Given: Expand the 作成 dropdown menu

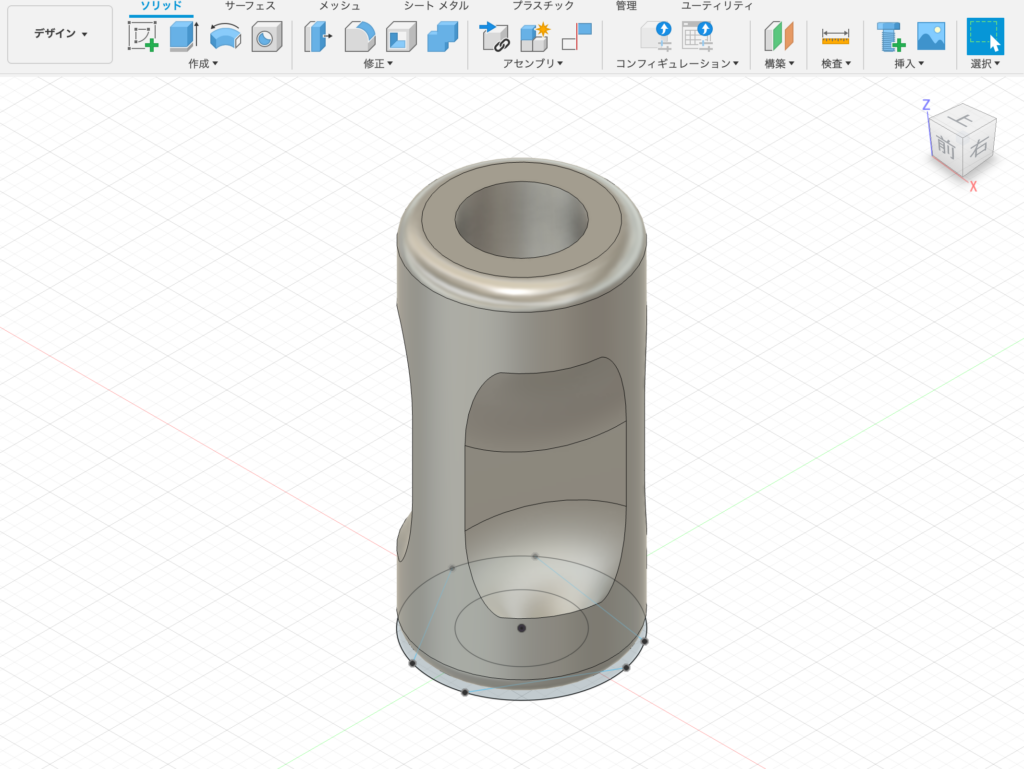Looking at the screenshot, I should click(x=203, y=64).
